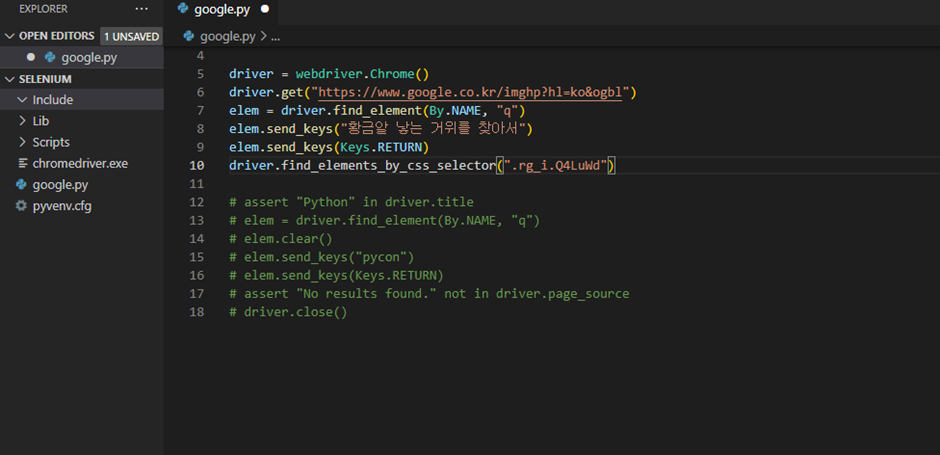Collapse the Include folder chevron
Image resolution: width=940 pixels, height=455 pixels.
point(23,100)
